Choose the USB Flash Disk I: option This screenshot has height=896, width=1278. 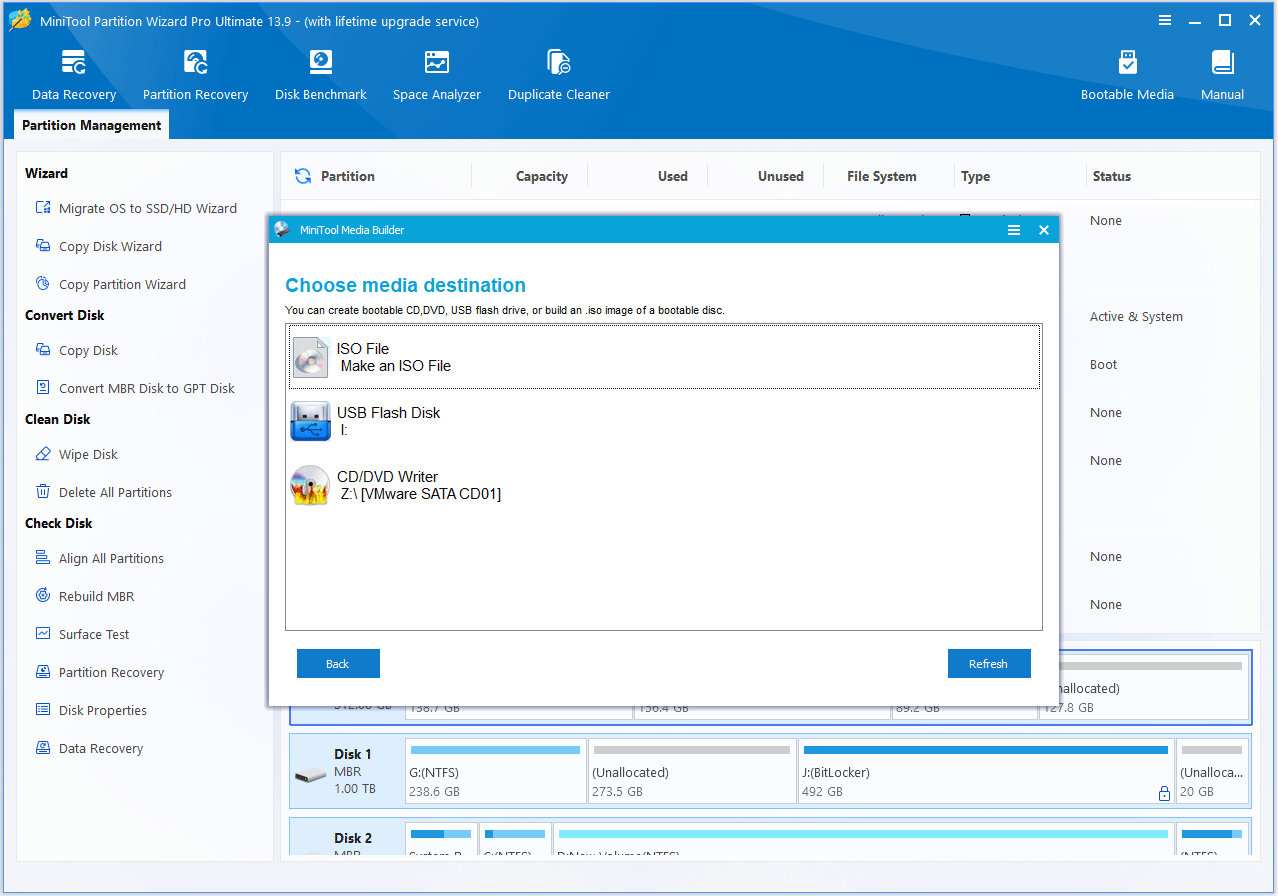click(665, 421)
